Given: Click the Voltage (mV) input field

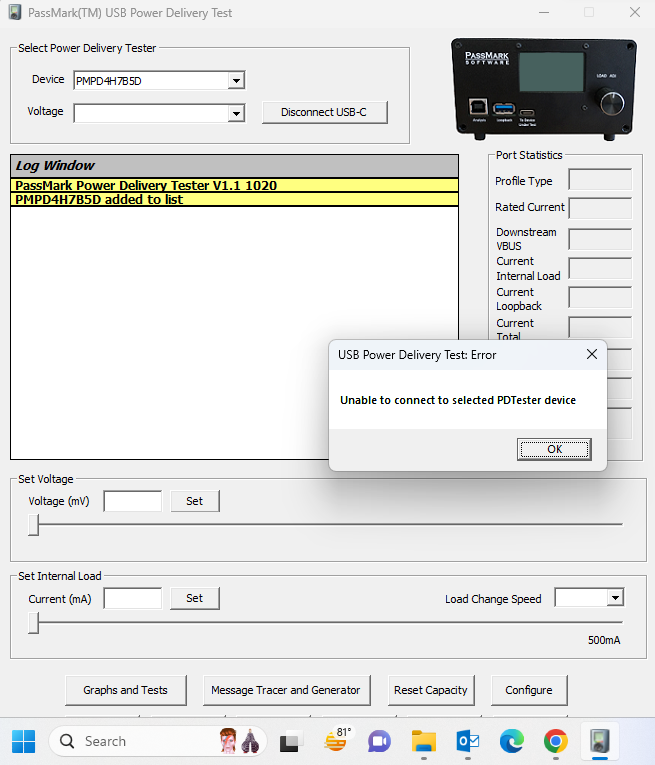Looking at the screenshot, I should (x=133, y=501).
